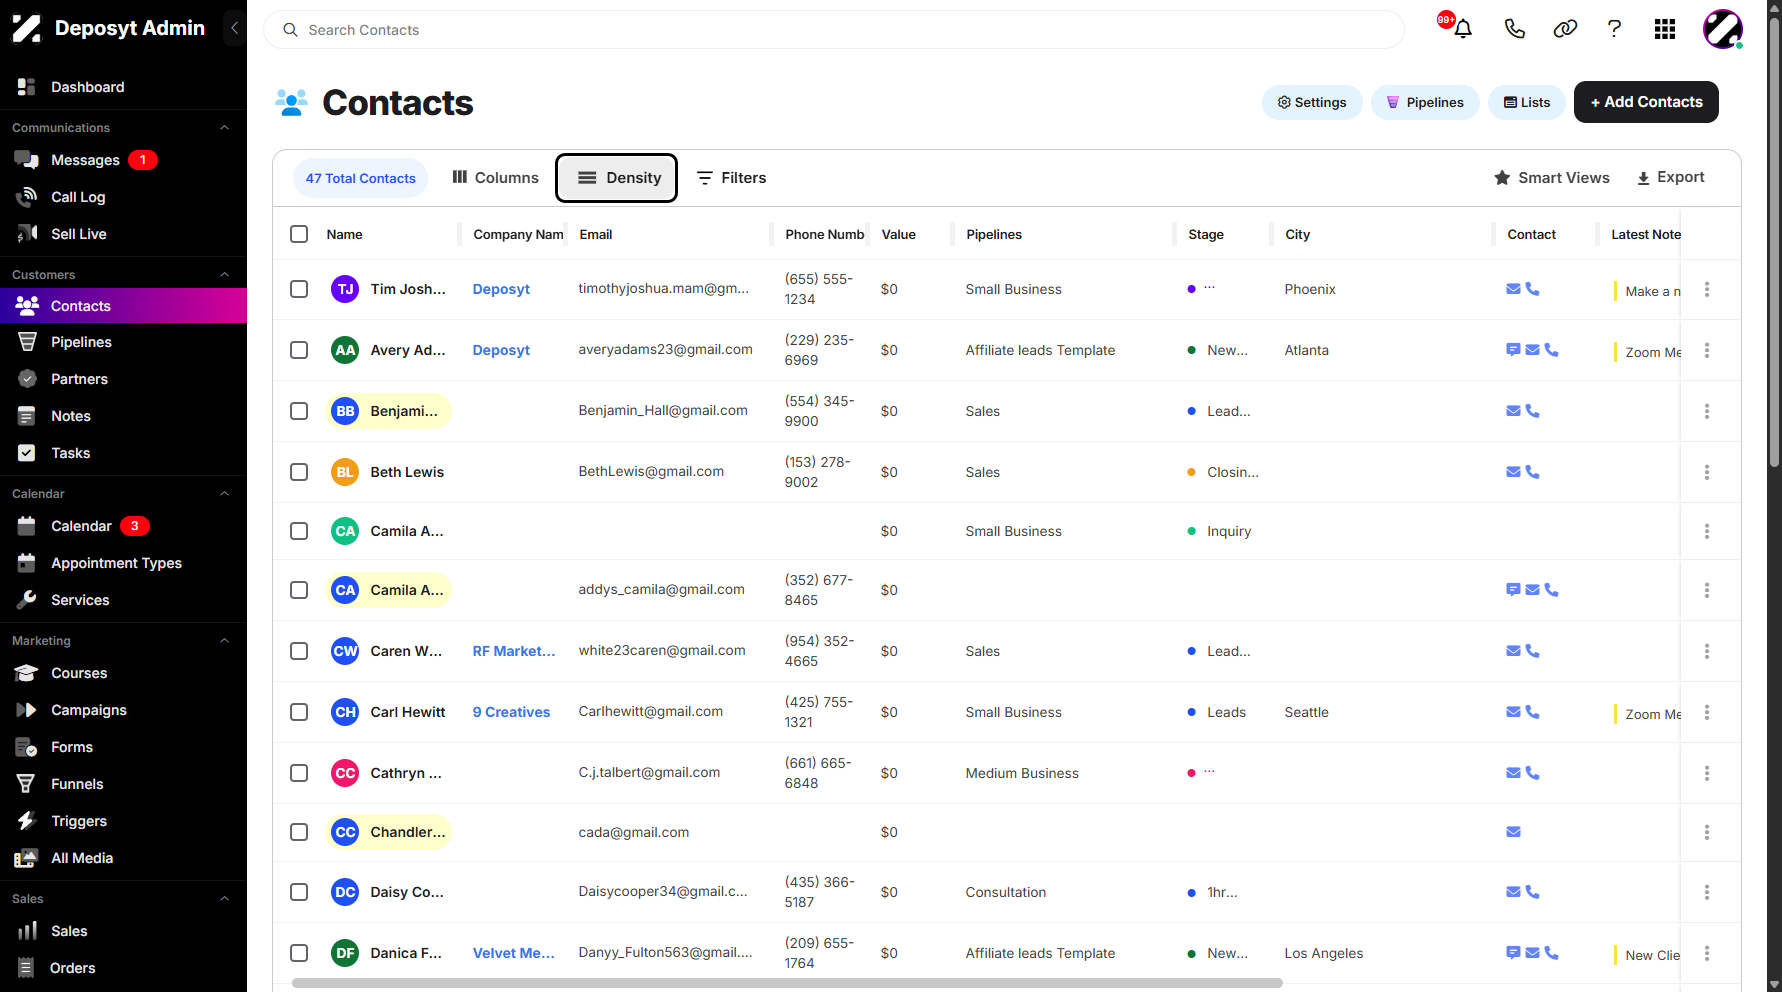Collapse the Calendar sidebar section

tap(224, 494)
